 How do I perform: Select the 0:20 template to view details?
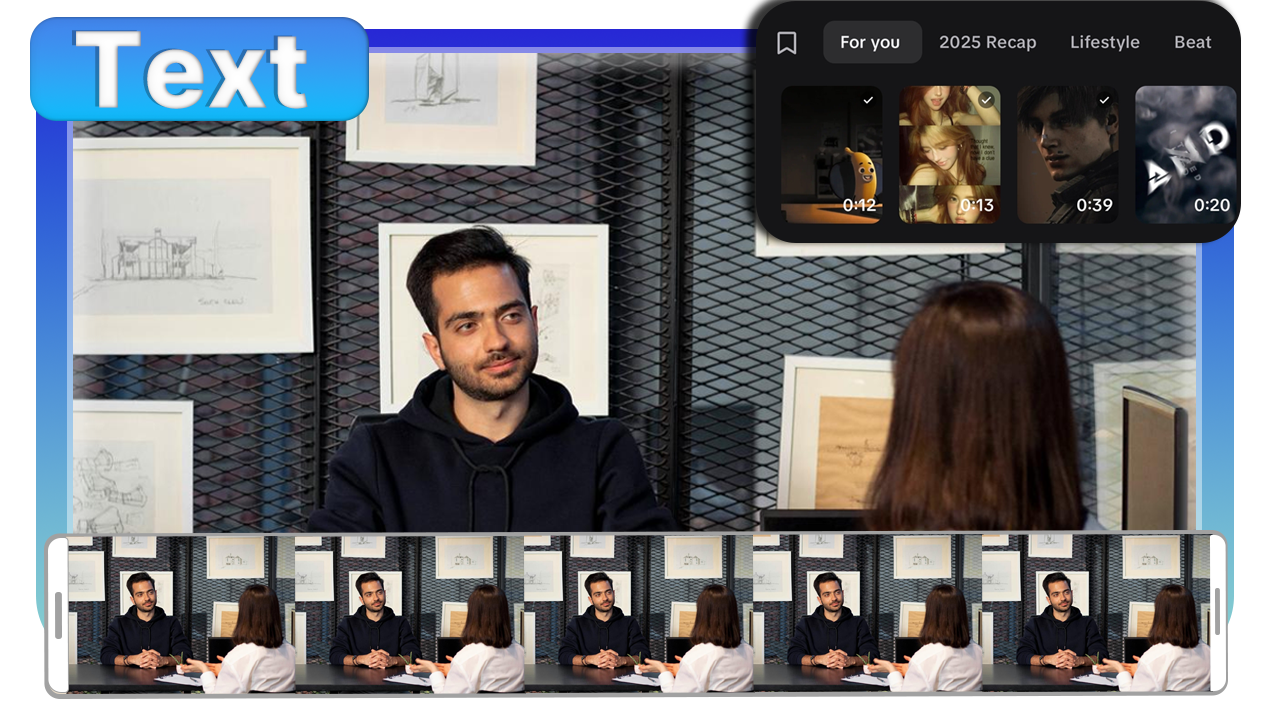1185,155
